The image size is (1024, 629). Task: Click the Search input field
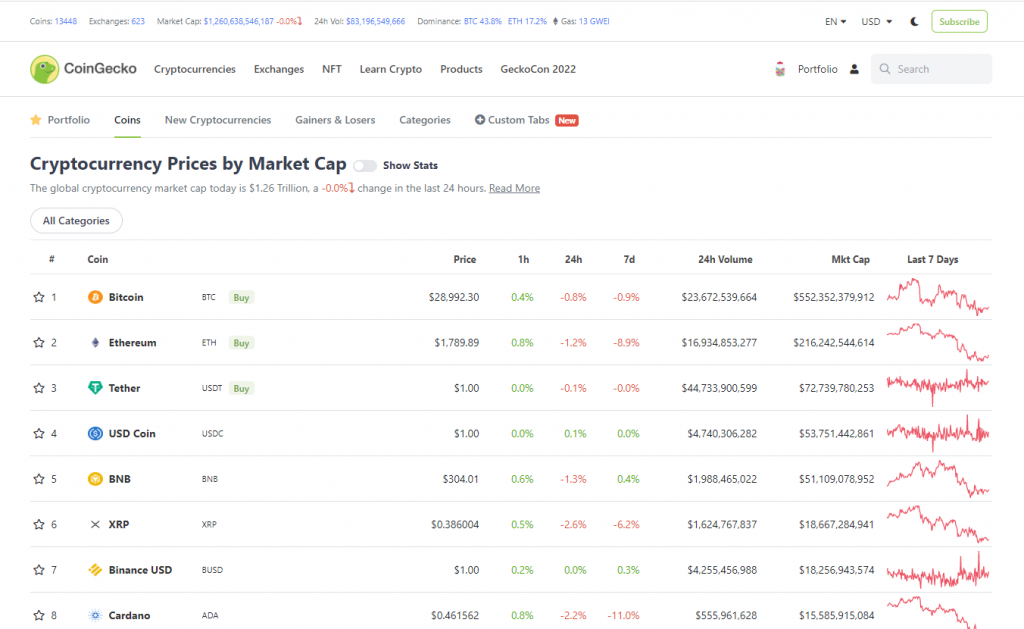tap(931, 69)
